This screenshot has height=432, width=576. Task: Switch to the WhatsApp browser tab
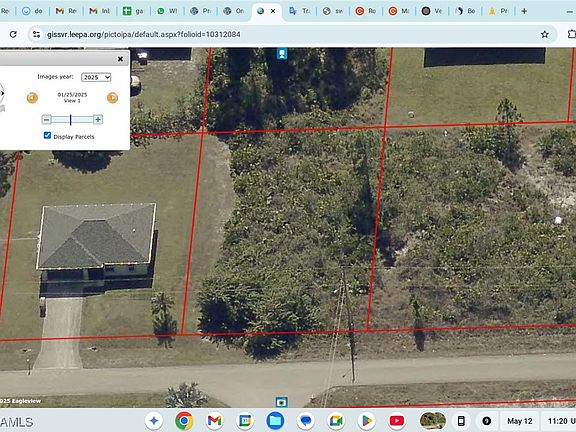click(167, 11)
